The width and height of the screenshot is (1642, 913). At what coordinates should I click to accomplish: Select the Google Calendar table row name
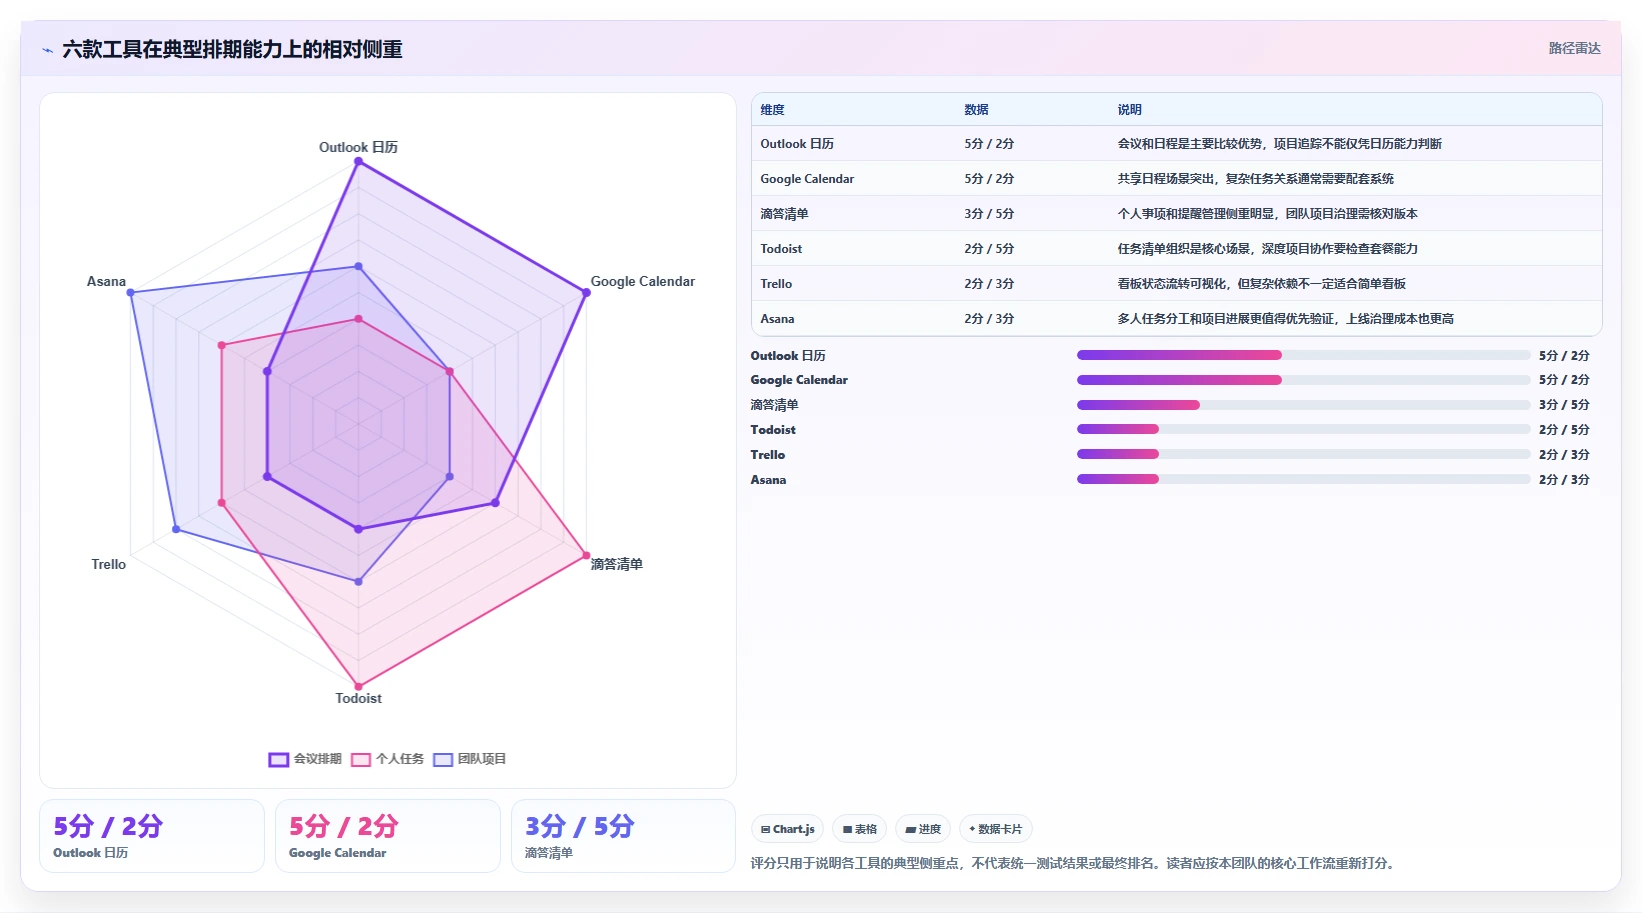click(x=807, y=179)
